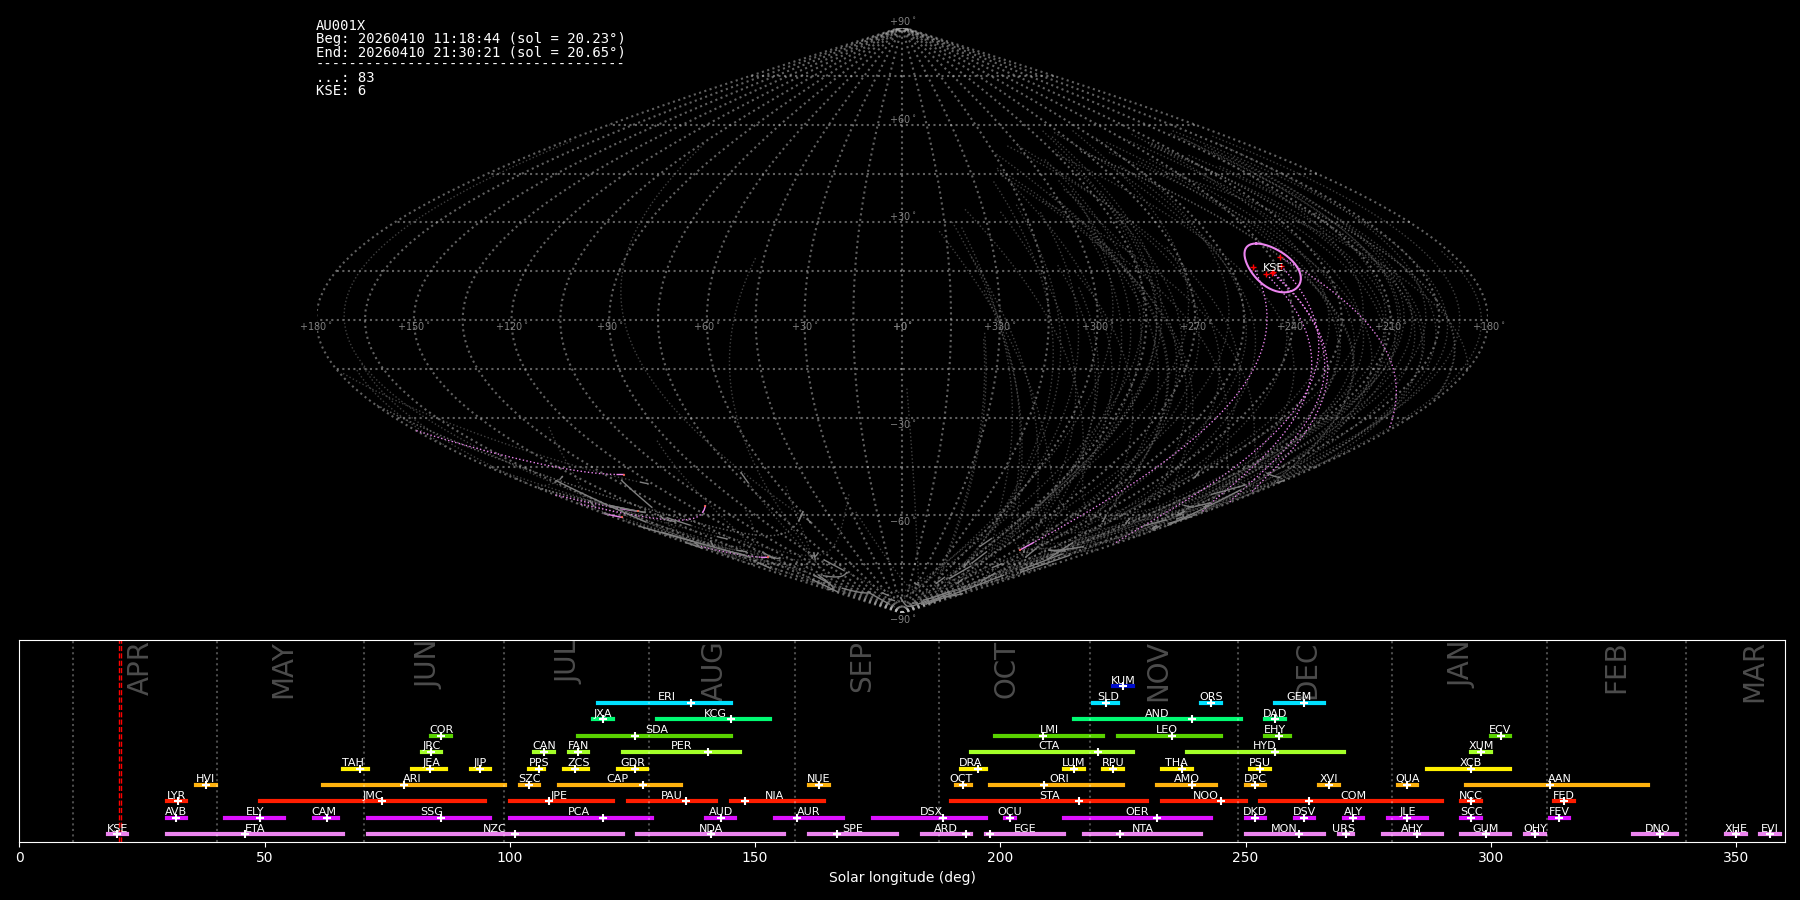Click the 'Solar longitude (deg)' axis title
This screenshot has width=1800, height=900.
coord(902,877)
